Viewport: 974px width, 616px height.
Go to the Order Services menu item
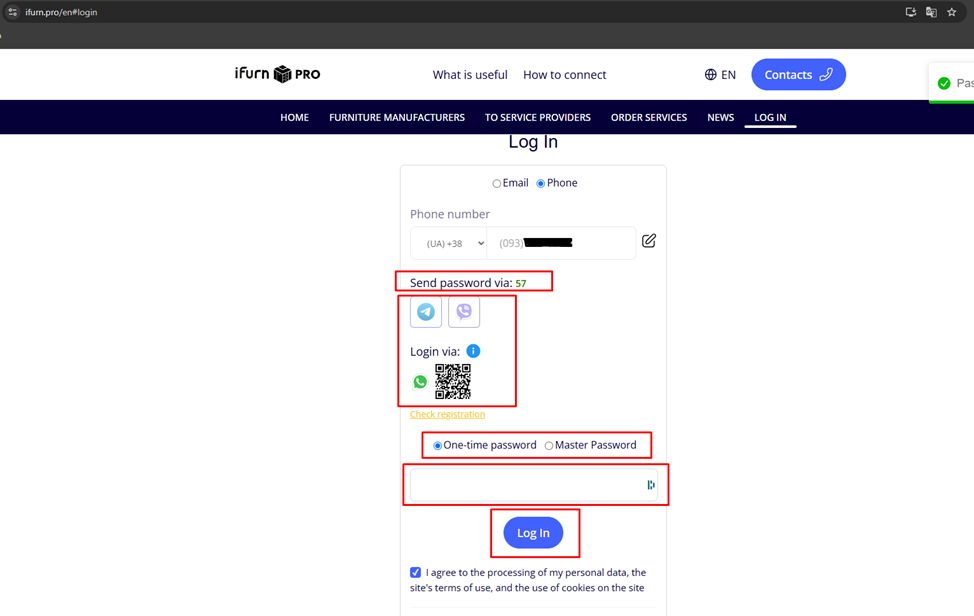point(648,117)
